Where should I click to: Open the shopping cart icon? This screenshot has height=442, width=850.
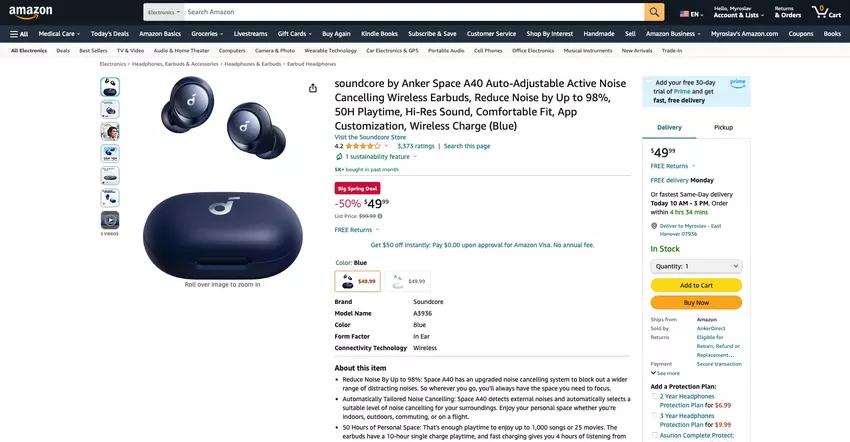pos(826,12)
